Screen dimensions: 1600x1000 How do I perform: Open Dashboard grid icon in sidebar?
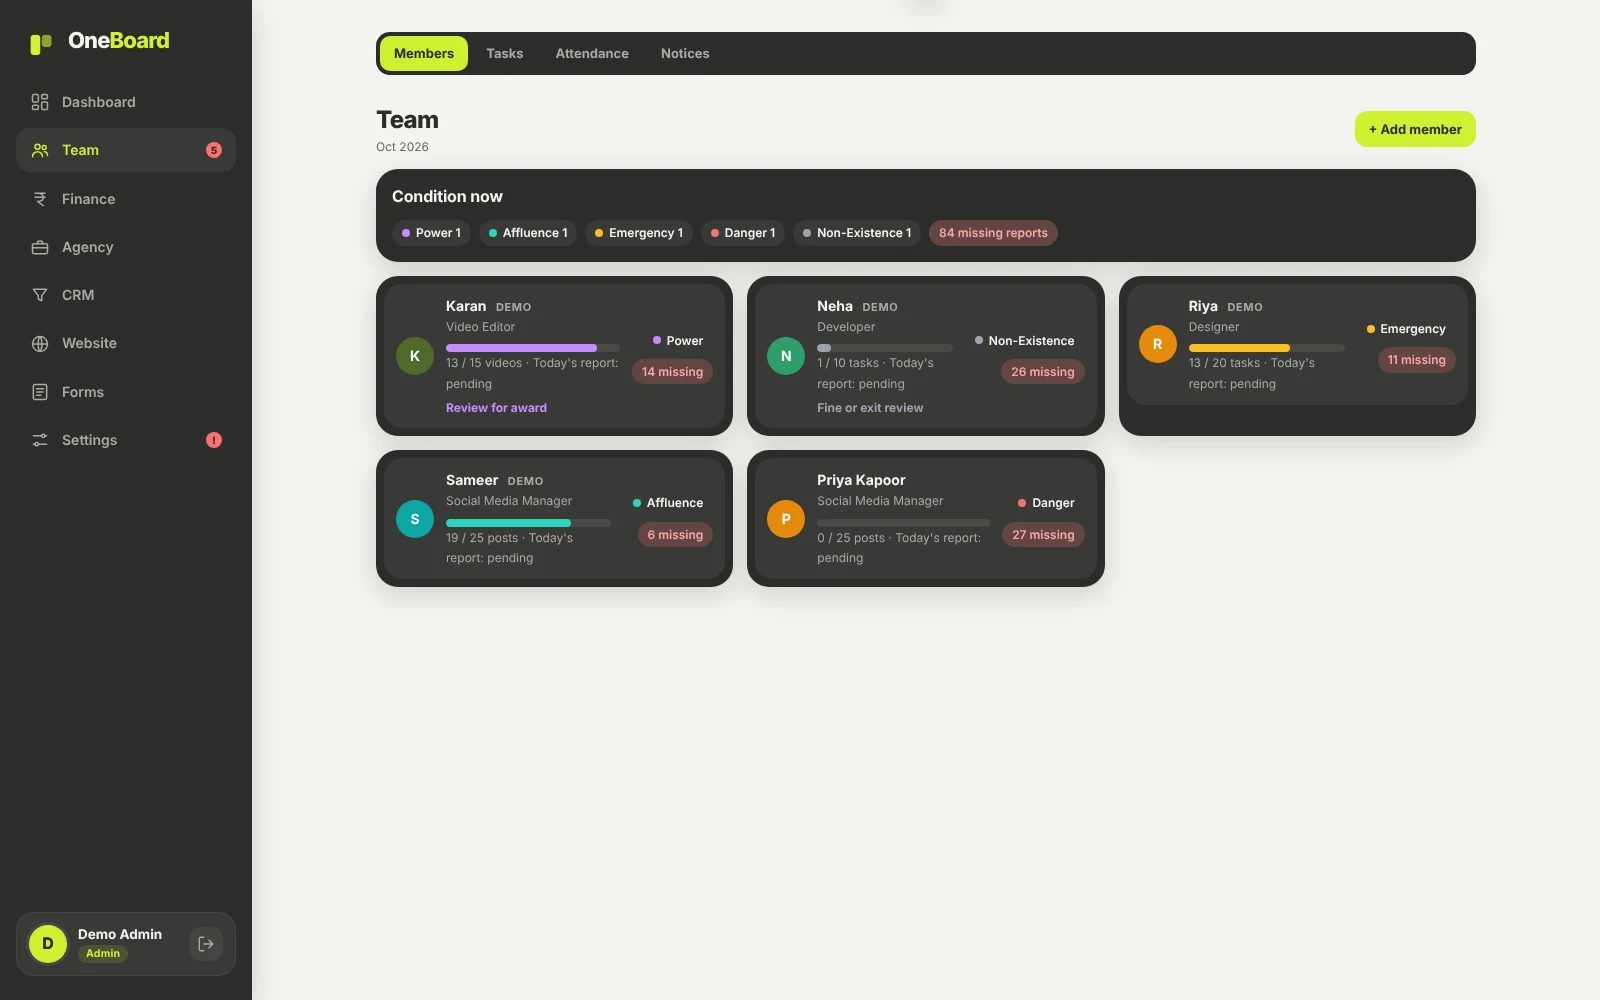(40, 102)
